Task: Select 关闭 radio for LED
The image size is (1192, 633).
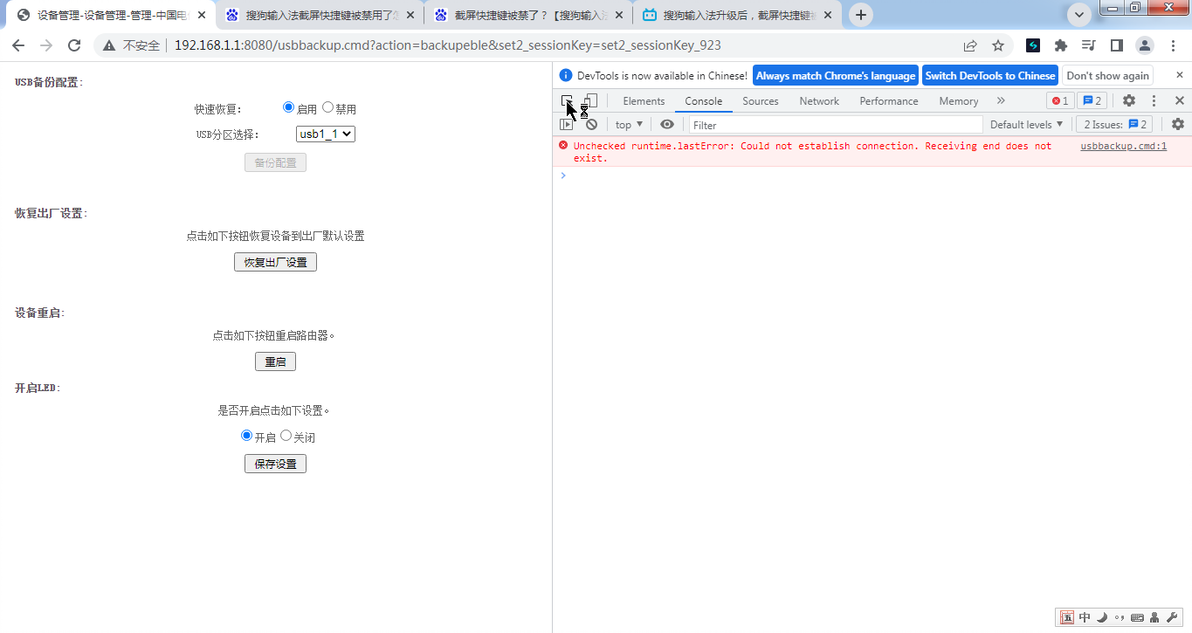Action: (286, 436)
